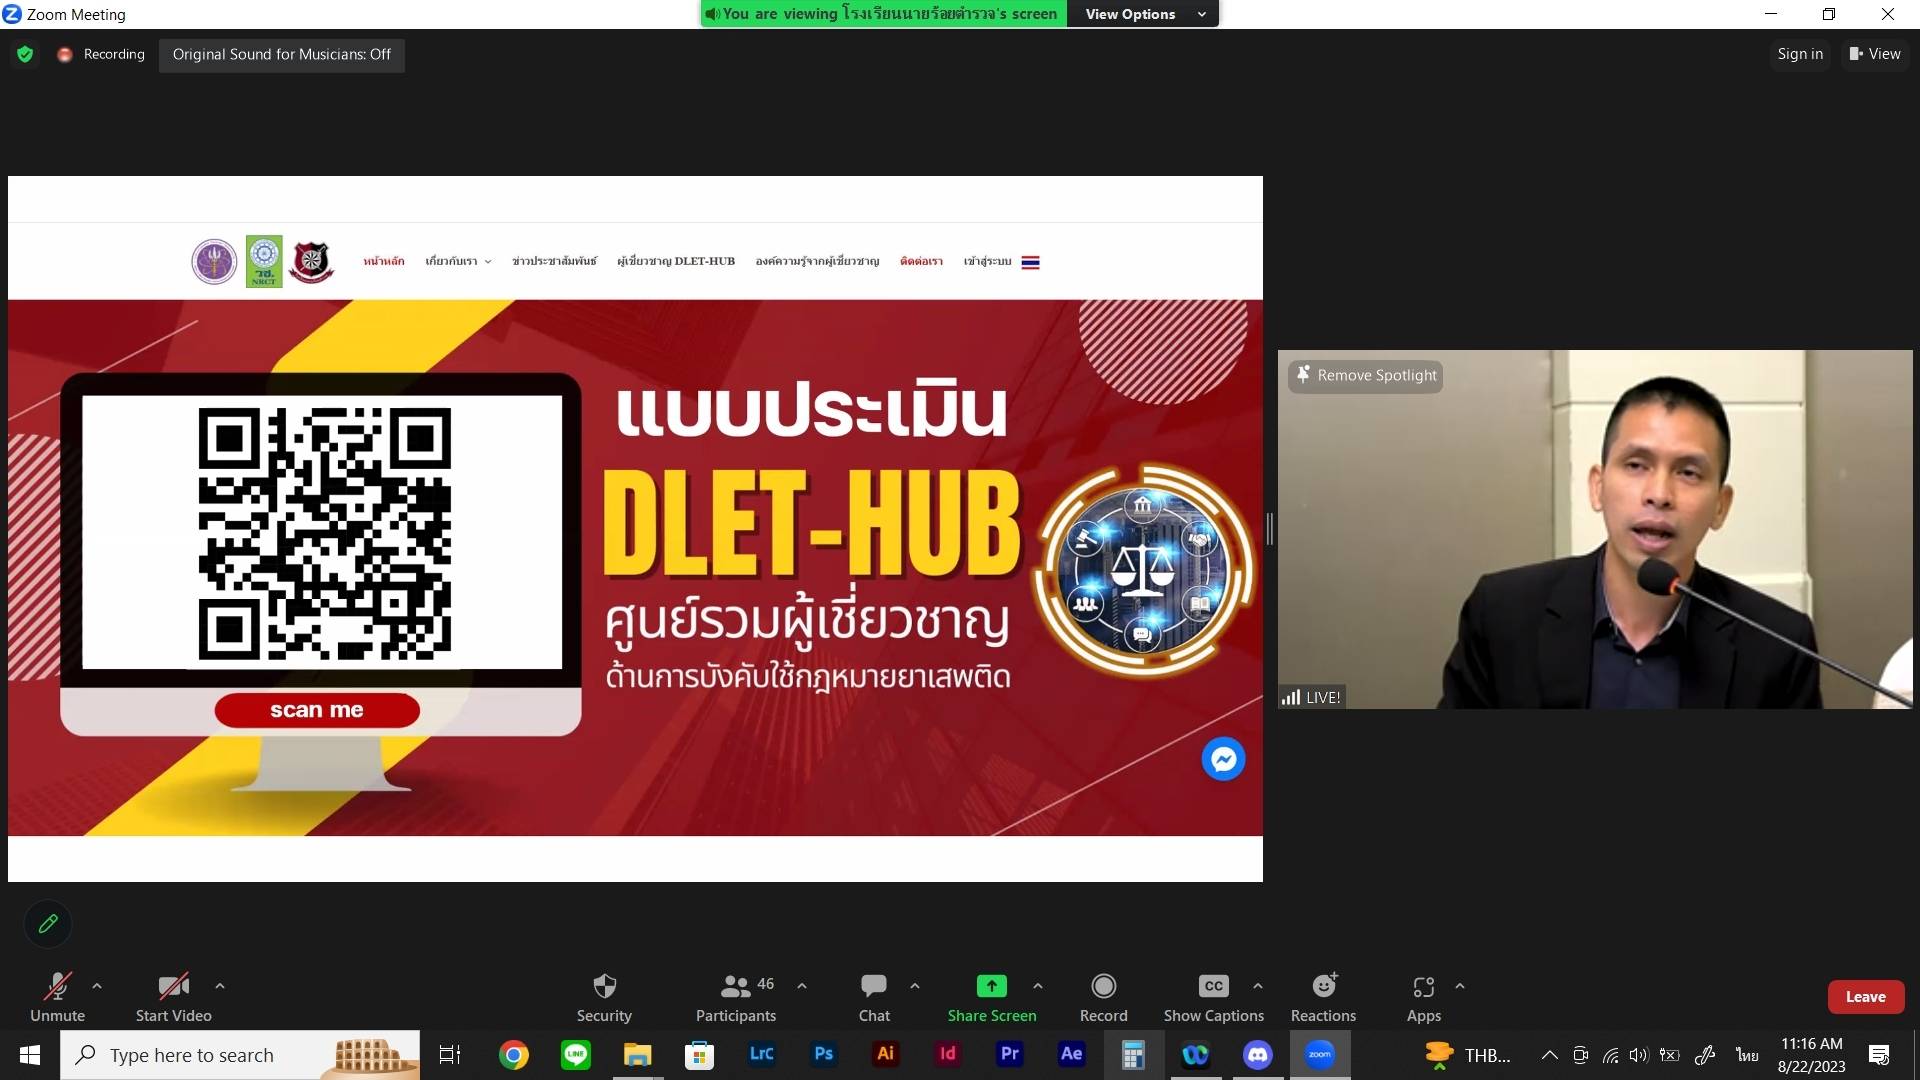Open the Chat panel icon
Screen dimensions: 1920x1080
[x=873, y=987]
